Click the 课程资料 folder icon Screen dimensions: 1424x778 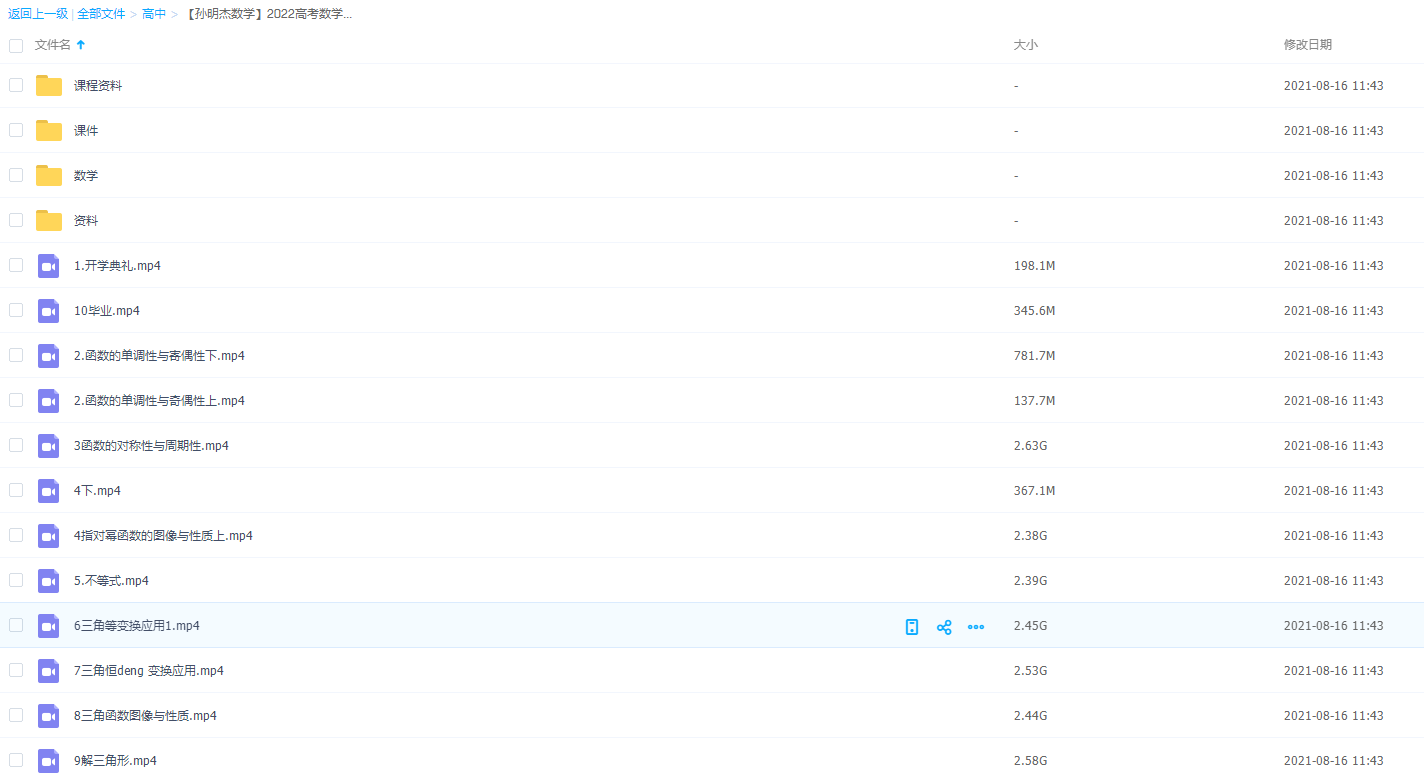[x=49, y=86]
